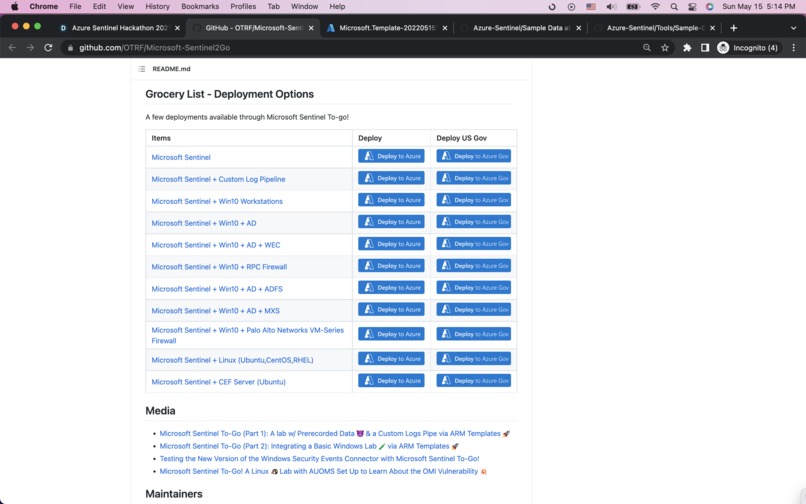Open the Profiles menu

tap(243, 7)
